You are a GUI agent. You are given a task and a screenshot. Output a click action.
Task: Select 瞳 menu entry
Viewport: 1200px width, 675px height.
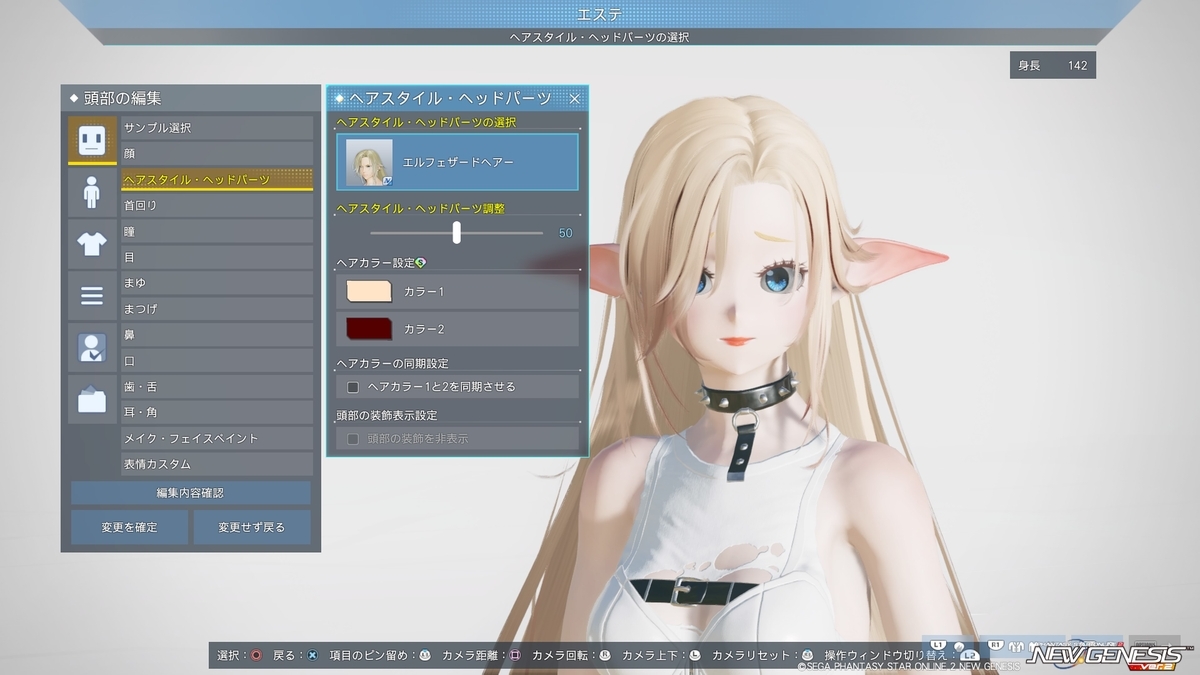217,231
